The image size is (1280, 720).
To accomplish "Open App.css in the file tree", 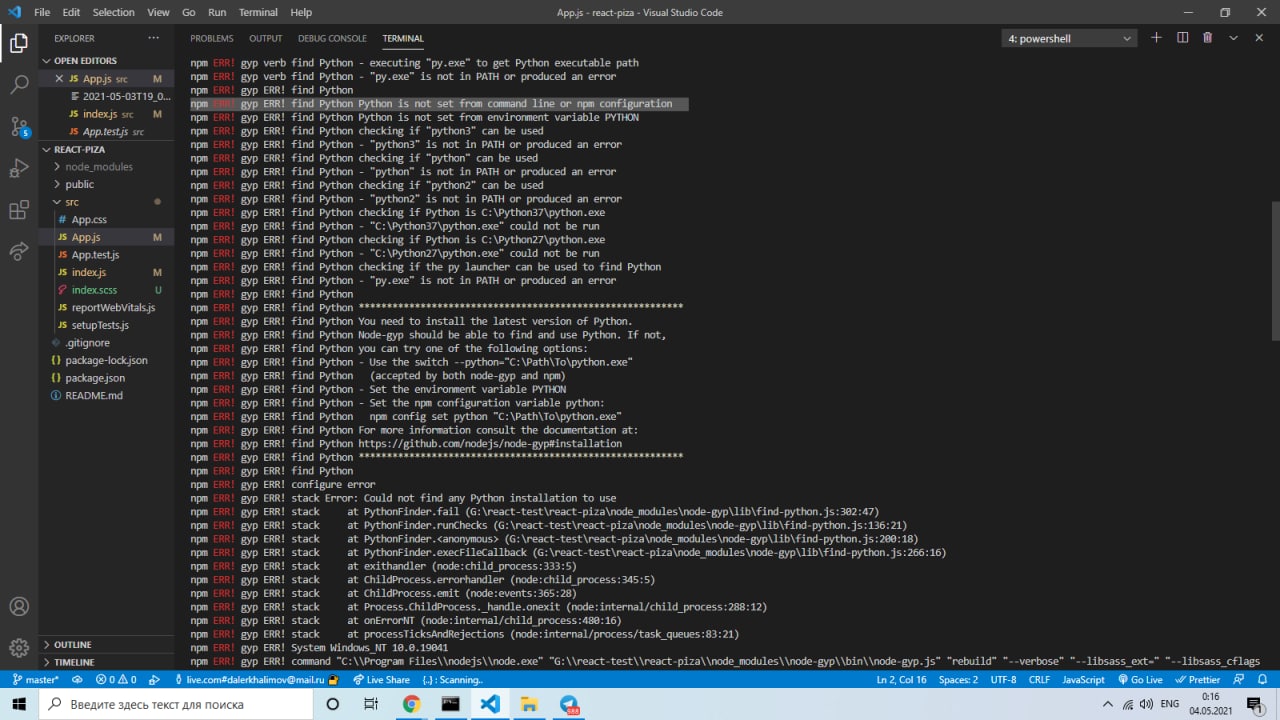I will coord(106,220).
